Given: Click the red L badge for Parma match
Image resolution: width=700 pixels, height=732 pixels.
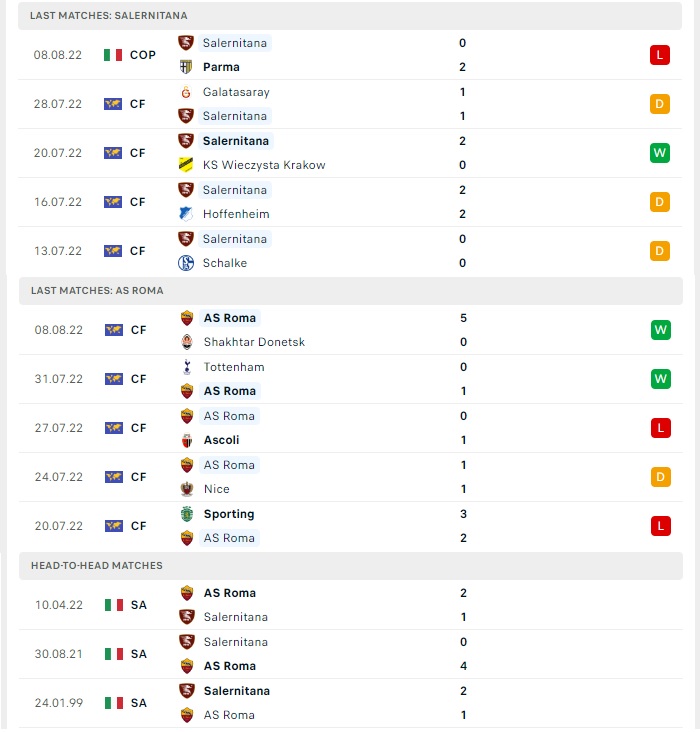Looking at the screenshot, I should [659, 55].
